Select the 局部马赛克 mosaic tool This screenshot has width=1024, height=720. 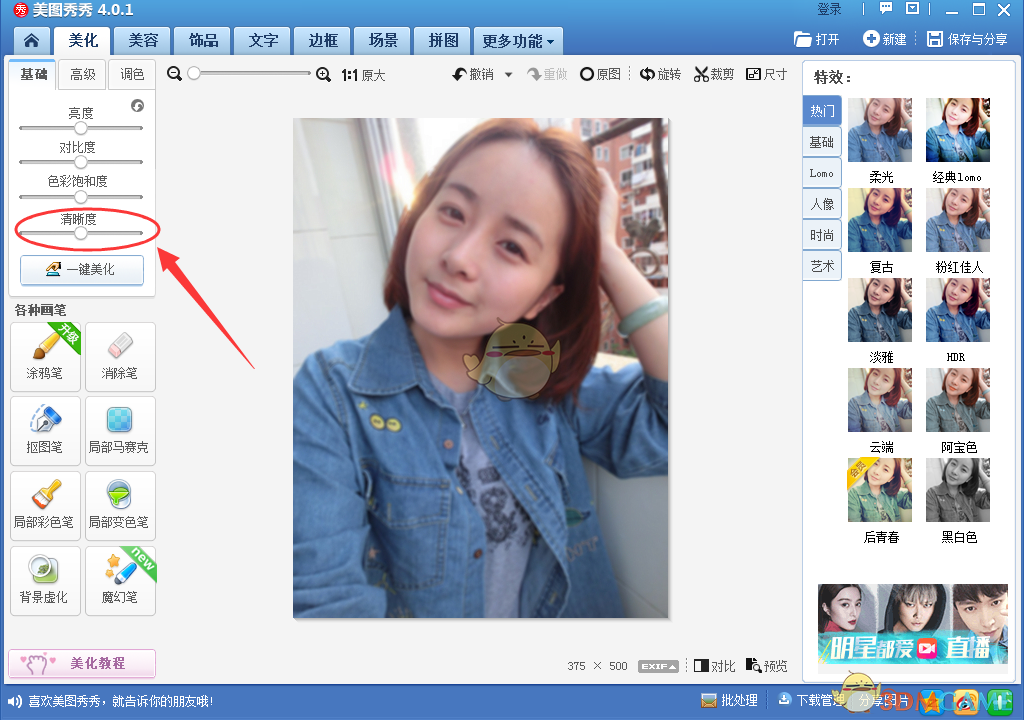119,431
